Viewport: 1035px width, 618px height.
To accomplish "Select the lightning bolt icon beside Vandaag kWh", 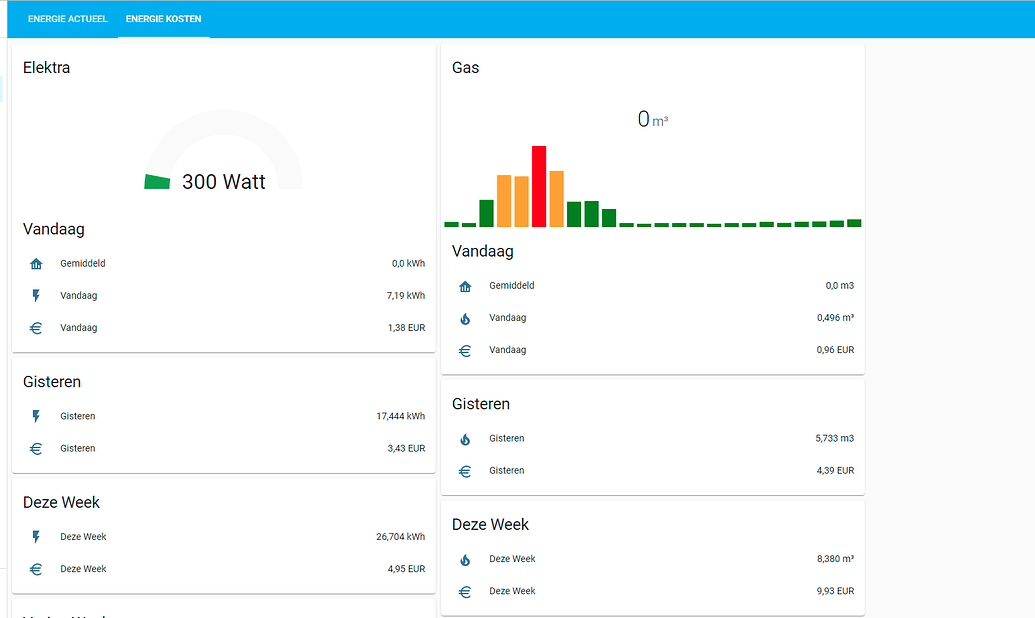I will point(36,295).
